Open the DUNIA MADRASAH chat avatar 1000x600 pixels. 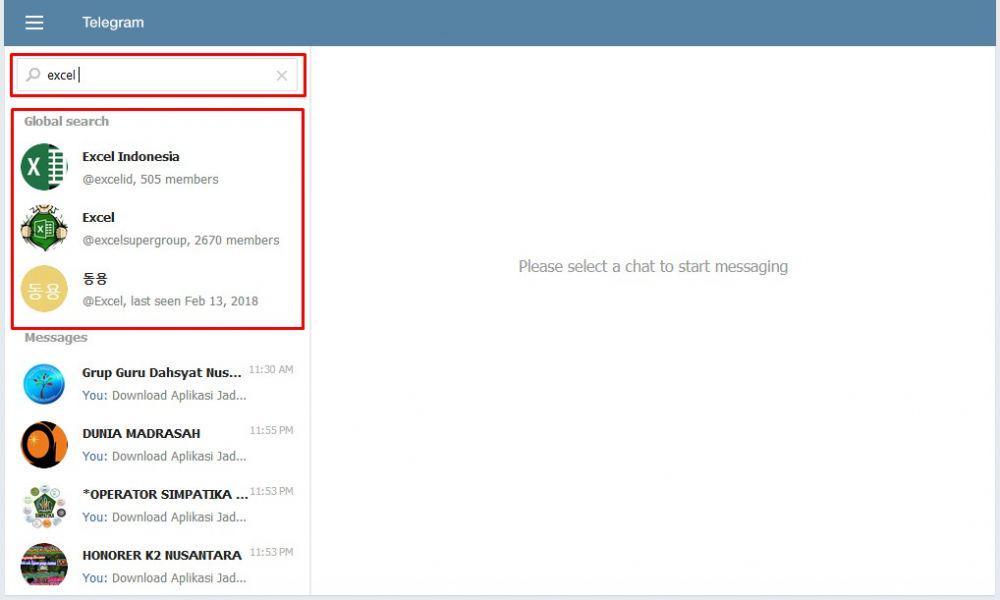44,444
